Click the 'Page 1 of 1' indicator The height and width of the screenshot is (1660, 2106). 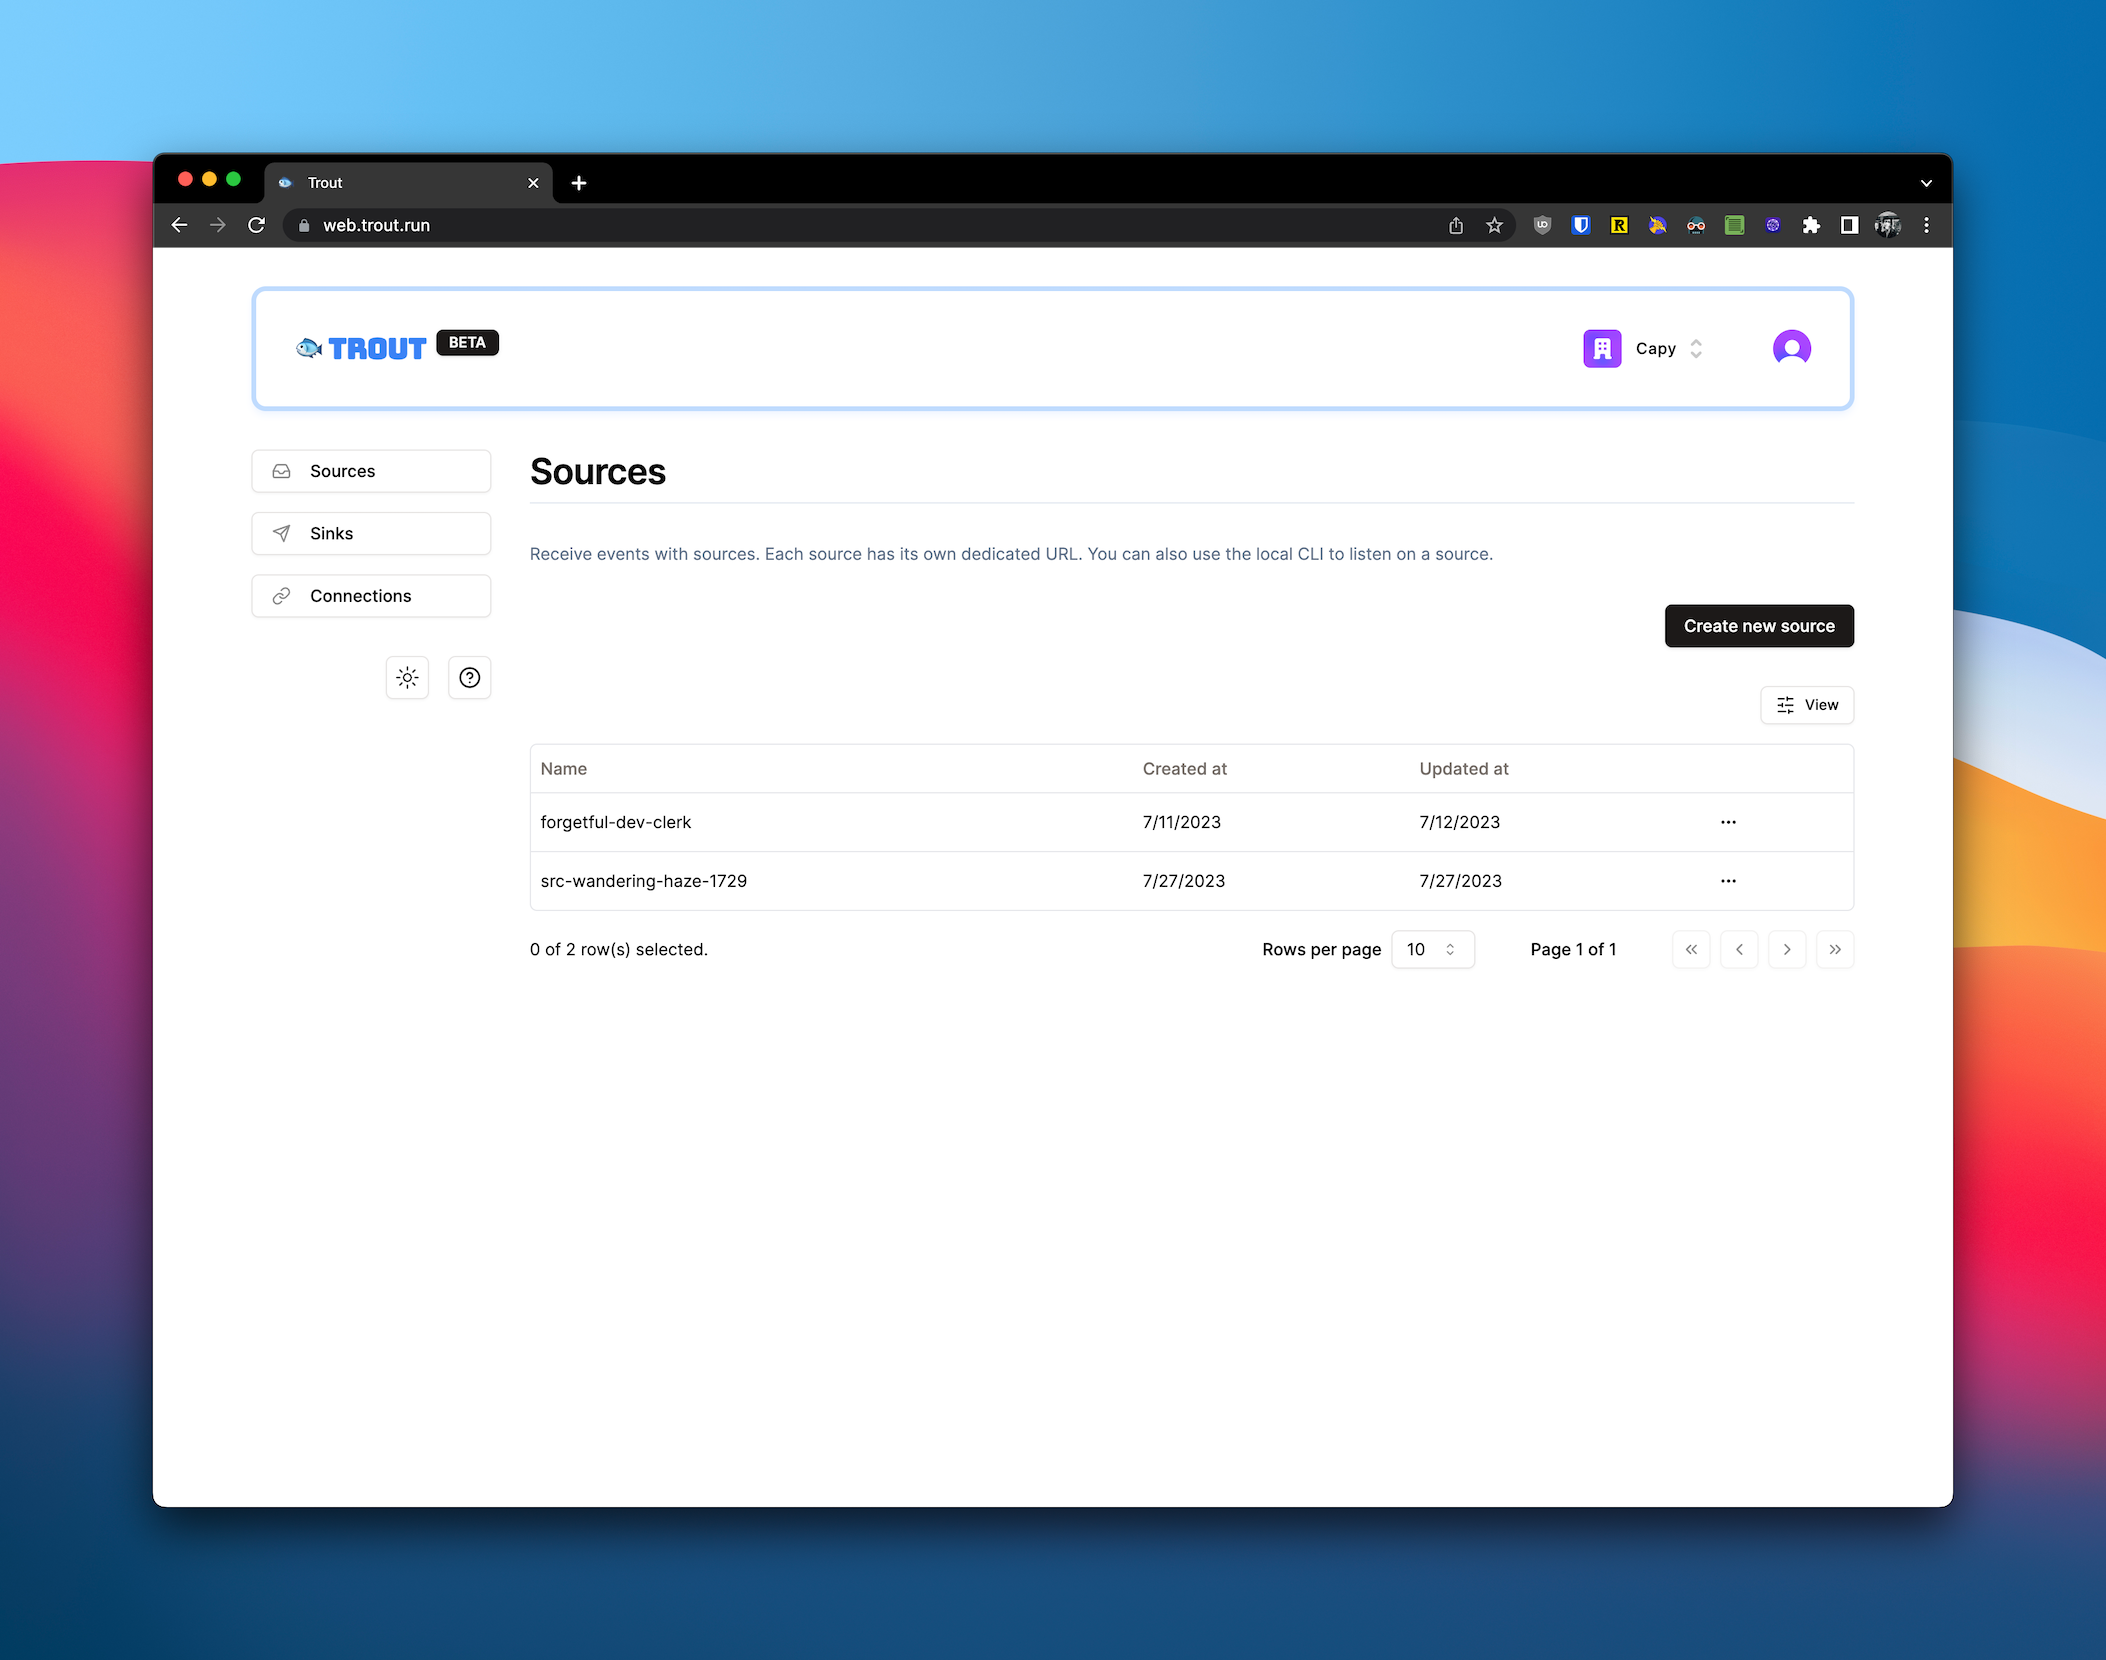point(1573,949)
